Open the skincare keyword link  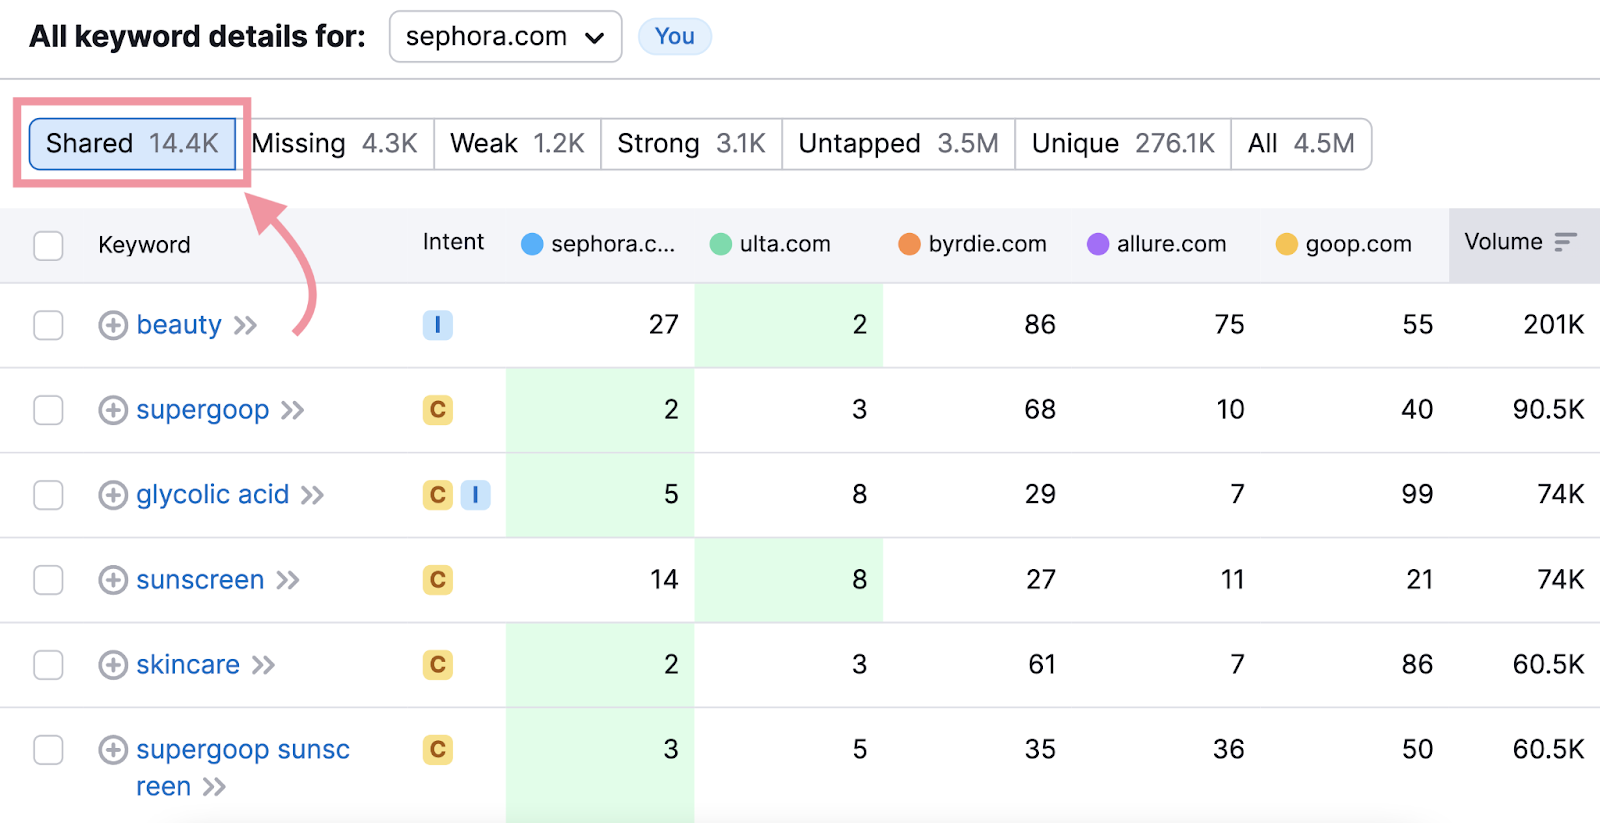click(188, 665)
